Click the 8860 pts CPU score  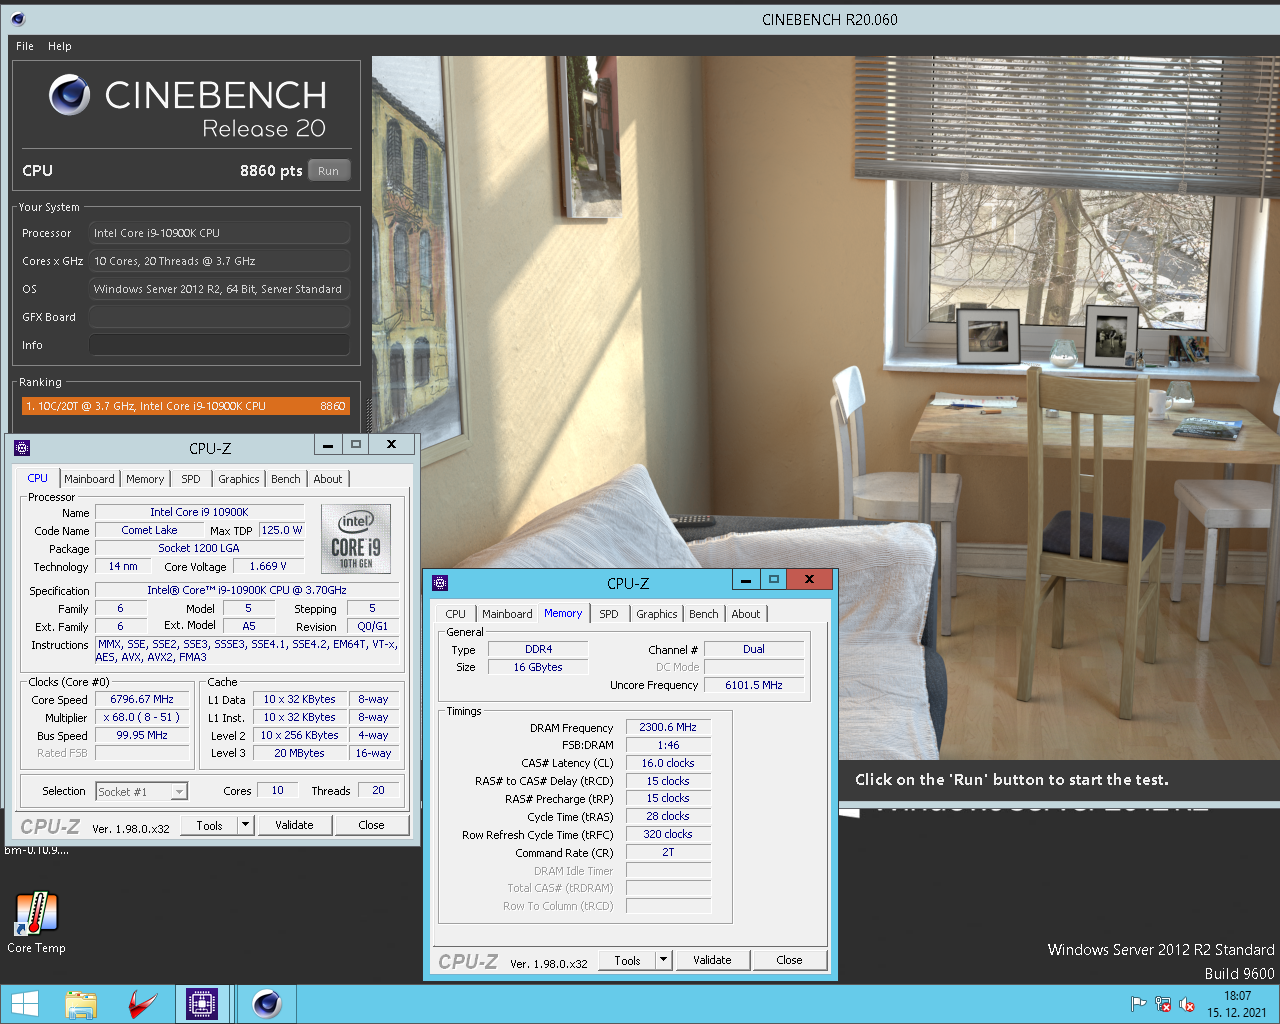(x=271, y=171)
